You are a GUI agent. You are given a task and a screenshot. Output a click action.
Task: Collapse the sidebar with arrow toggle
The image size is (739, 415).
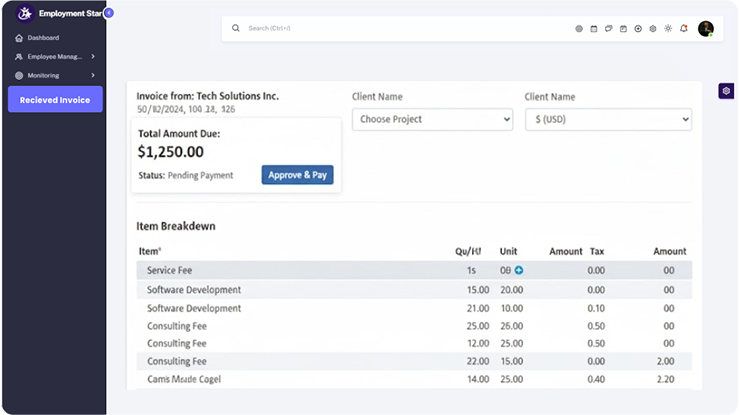coord(108,13)
